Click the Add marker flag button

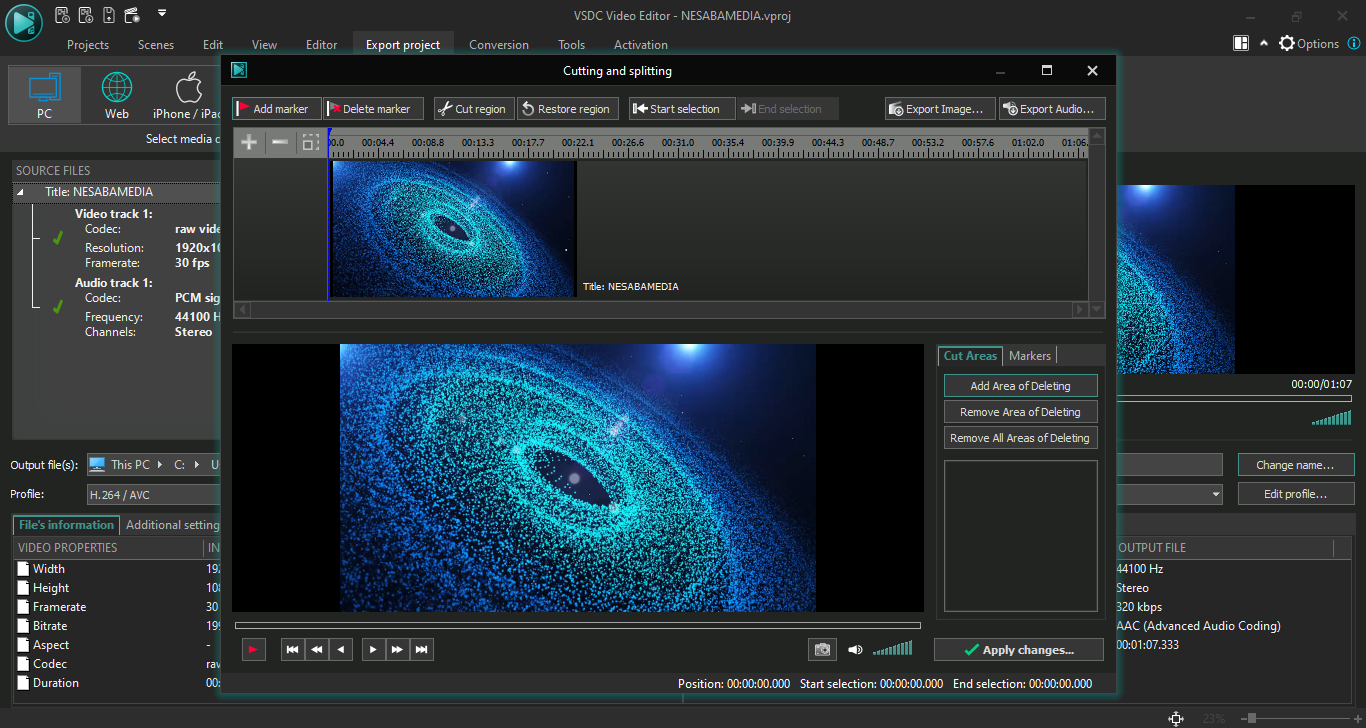click(x=277, y=109)
